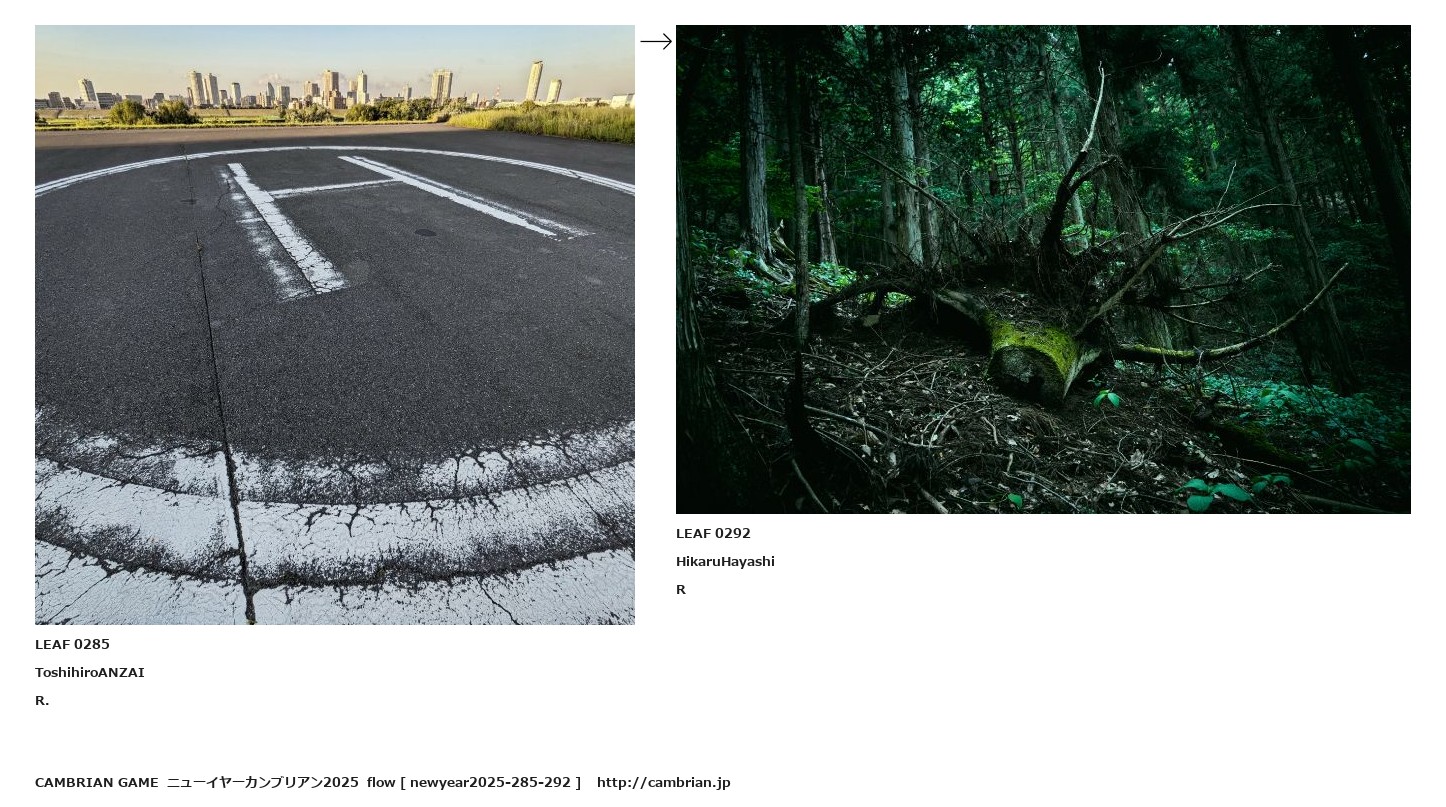Click the green leaves in the forest photo's corner
This screenshot has width=1446, height=807.
(x=1230, y=490)
